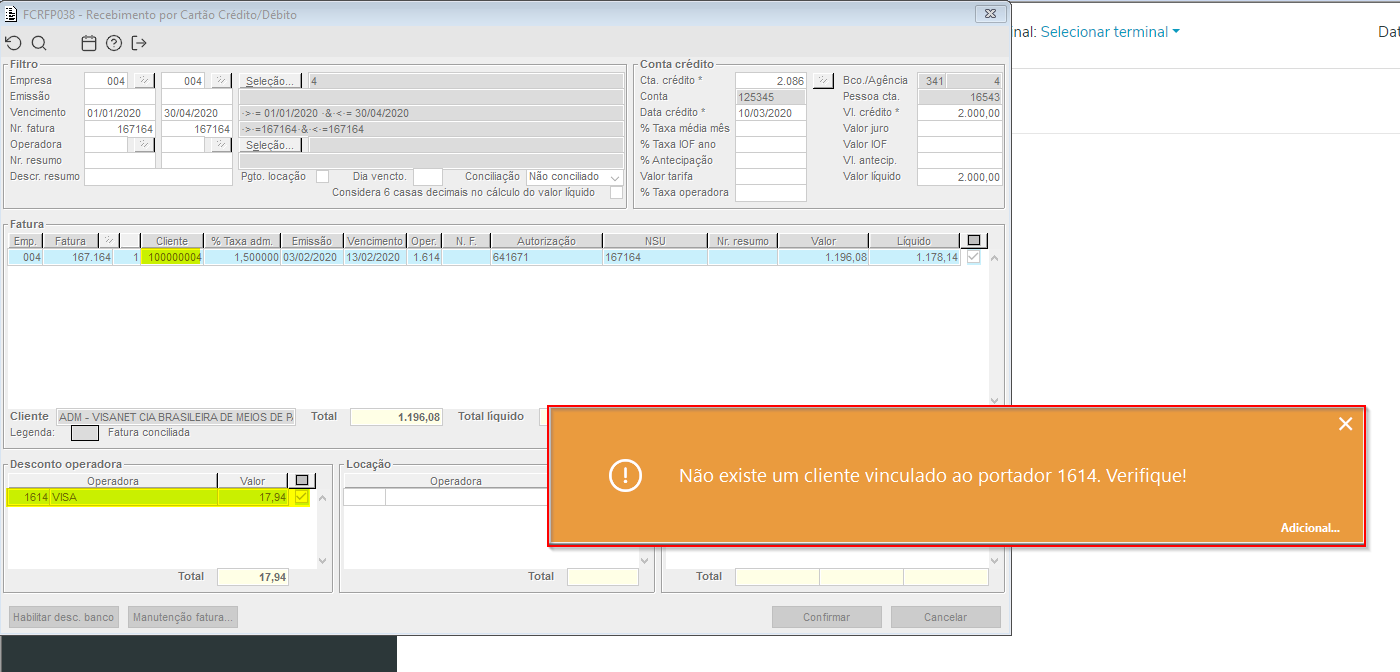This screenshot has height=672, width=1400.
Task: Sort by NSU column header
Action: coord(655,241)
